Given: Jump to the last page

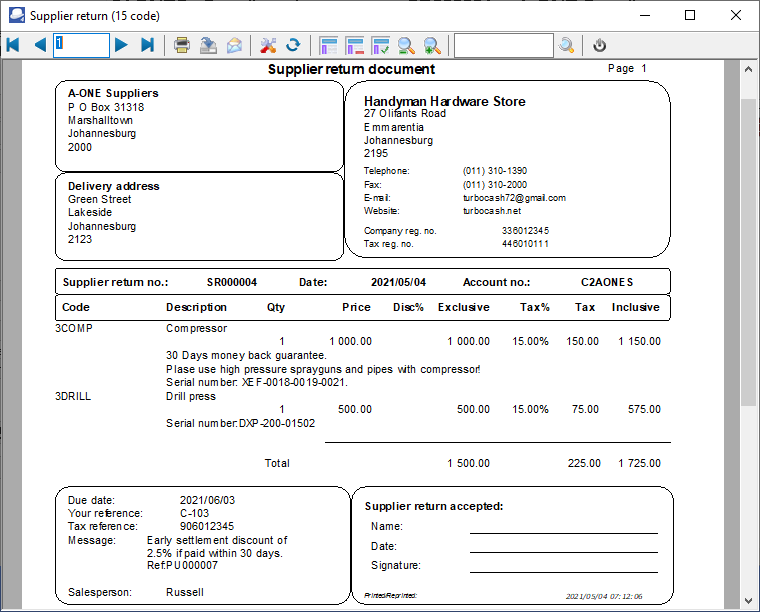Looking at the screenshot, I should click(148, 45).
